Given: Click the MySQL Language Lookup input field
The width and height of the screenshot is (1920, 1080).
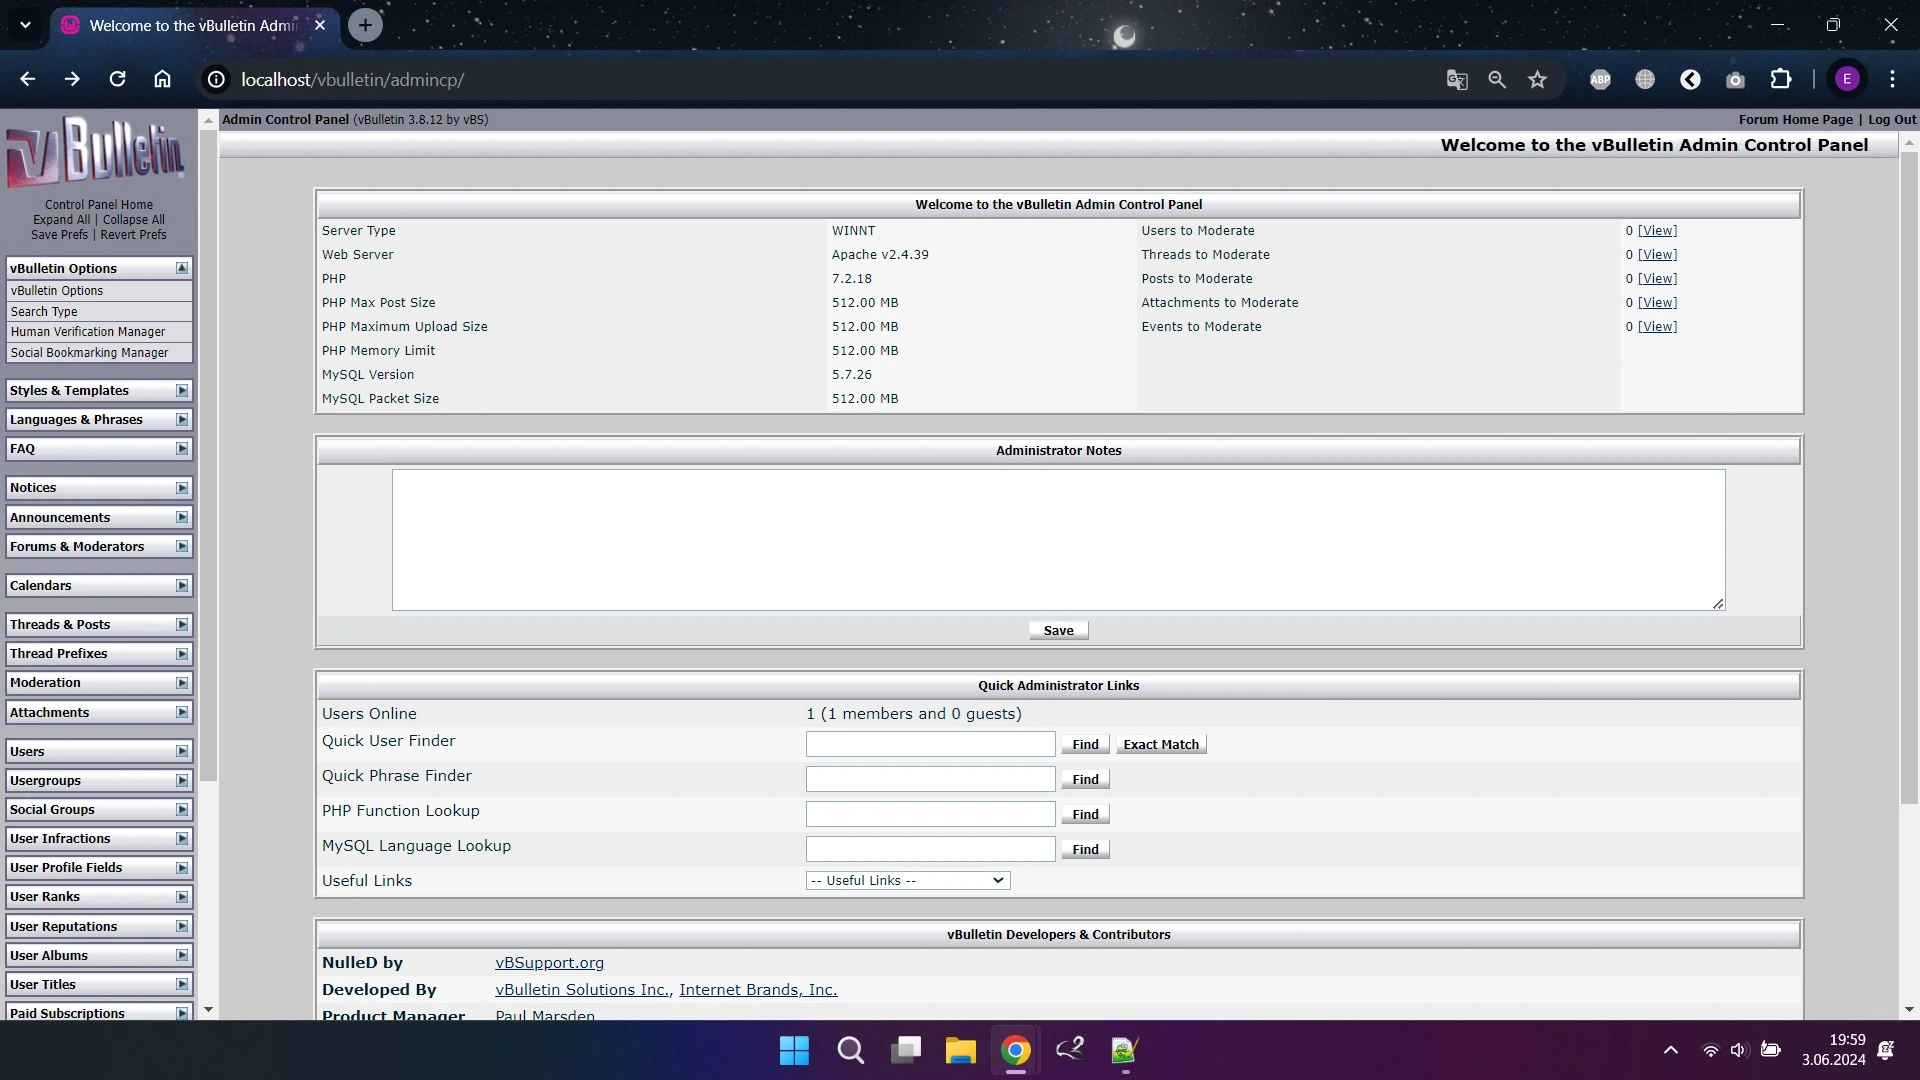Looking at the screenshot, I should pos(930,849).
